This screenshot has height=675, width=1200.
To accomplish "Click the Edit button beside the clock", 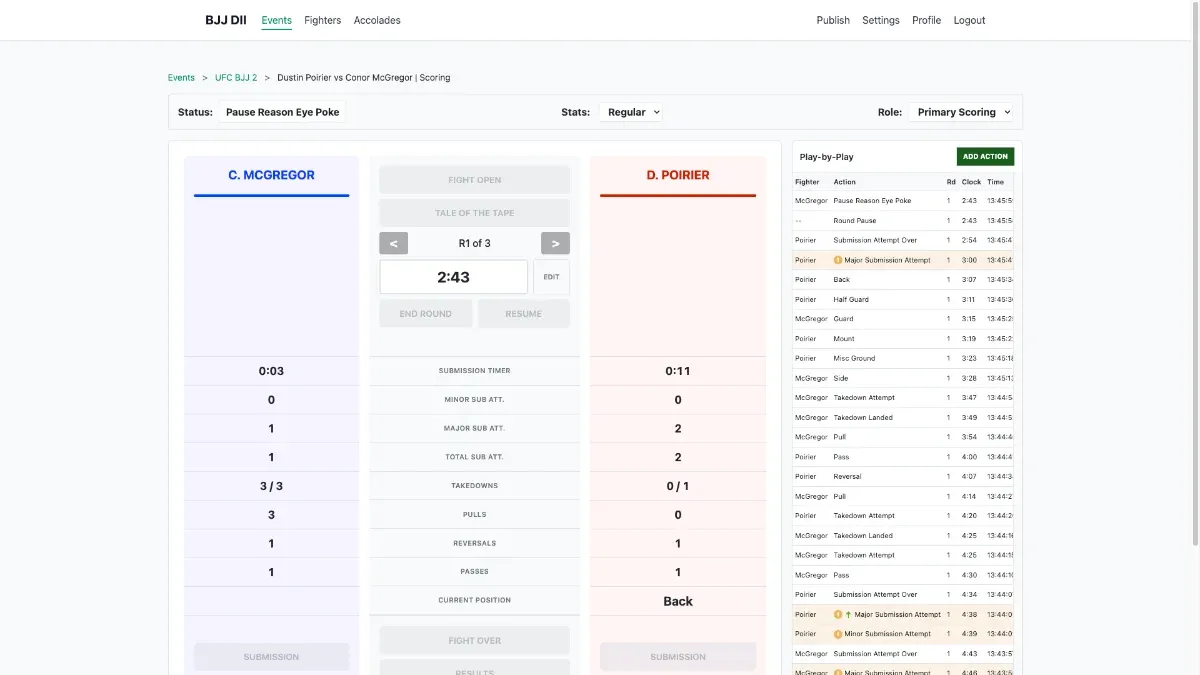I will point(551,277).
